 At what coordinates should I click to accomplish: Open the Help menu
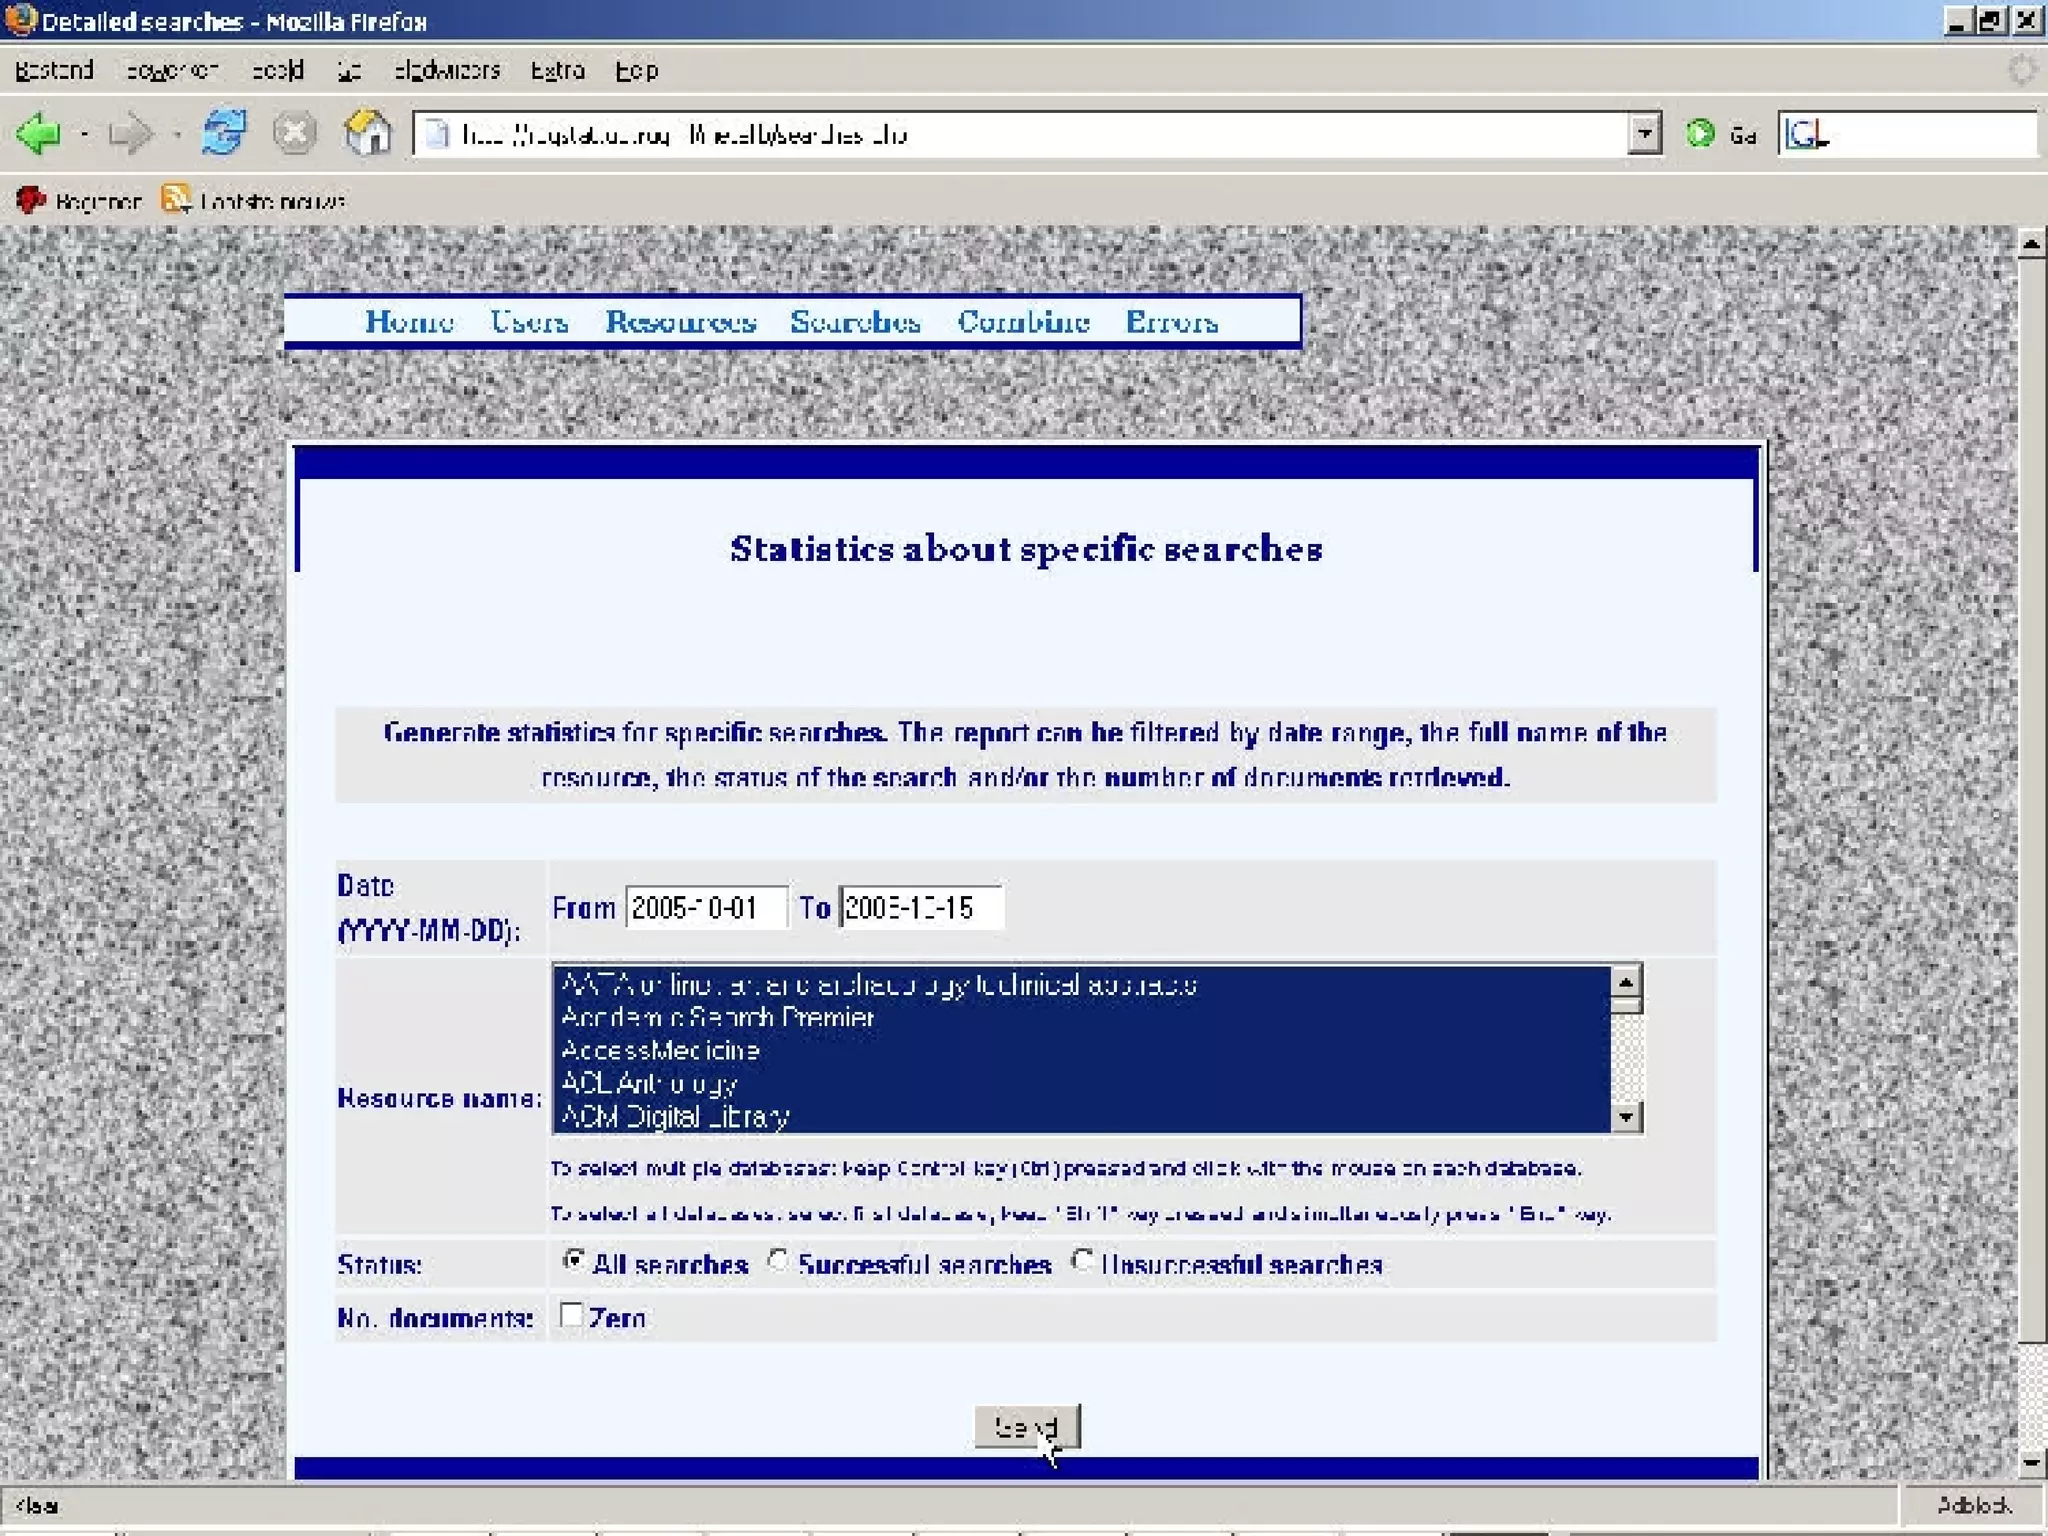coord(636,70)
